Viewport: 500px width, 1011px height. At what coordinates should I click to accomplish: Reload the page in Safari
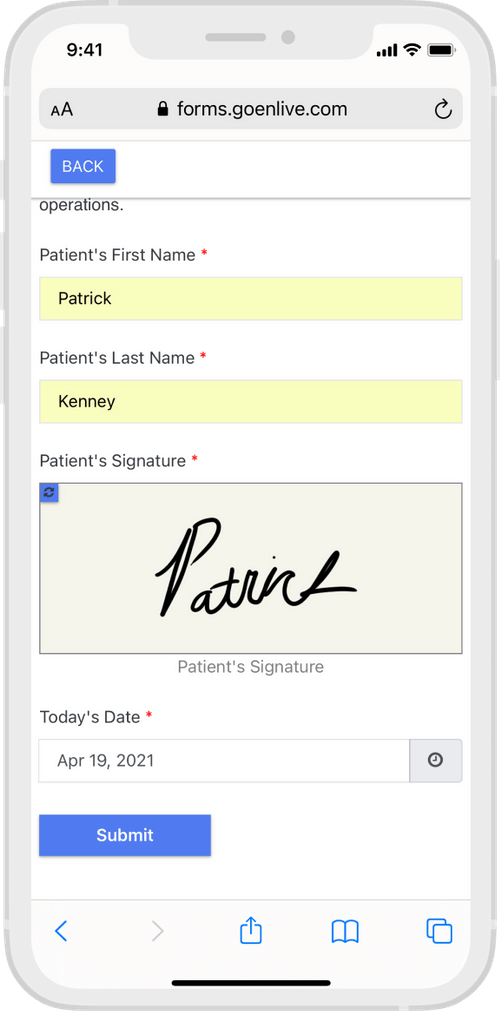point(443,109)
